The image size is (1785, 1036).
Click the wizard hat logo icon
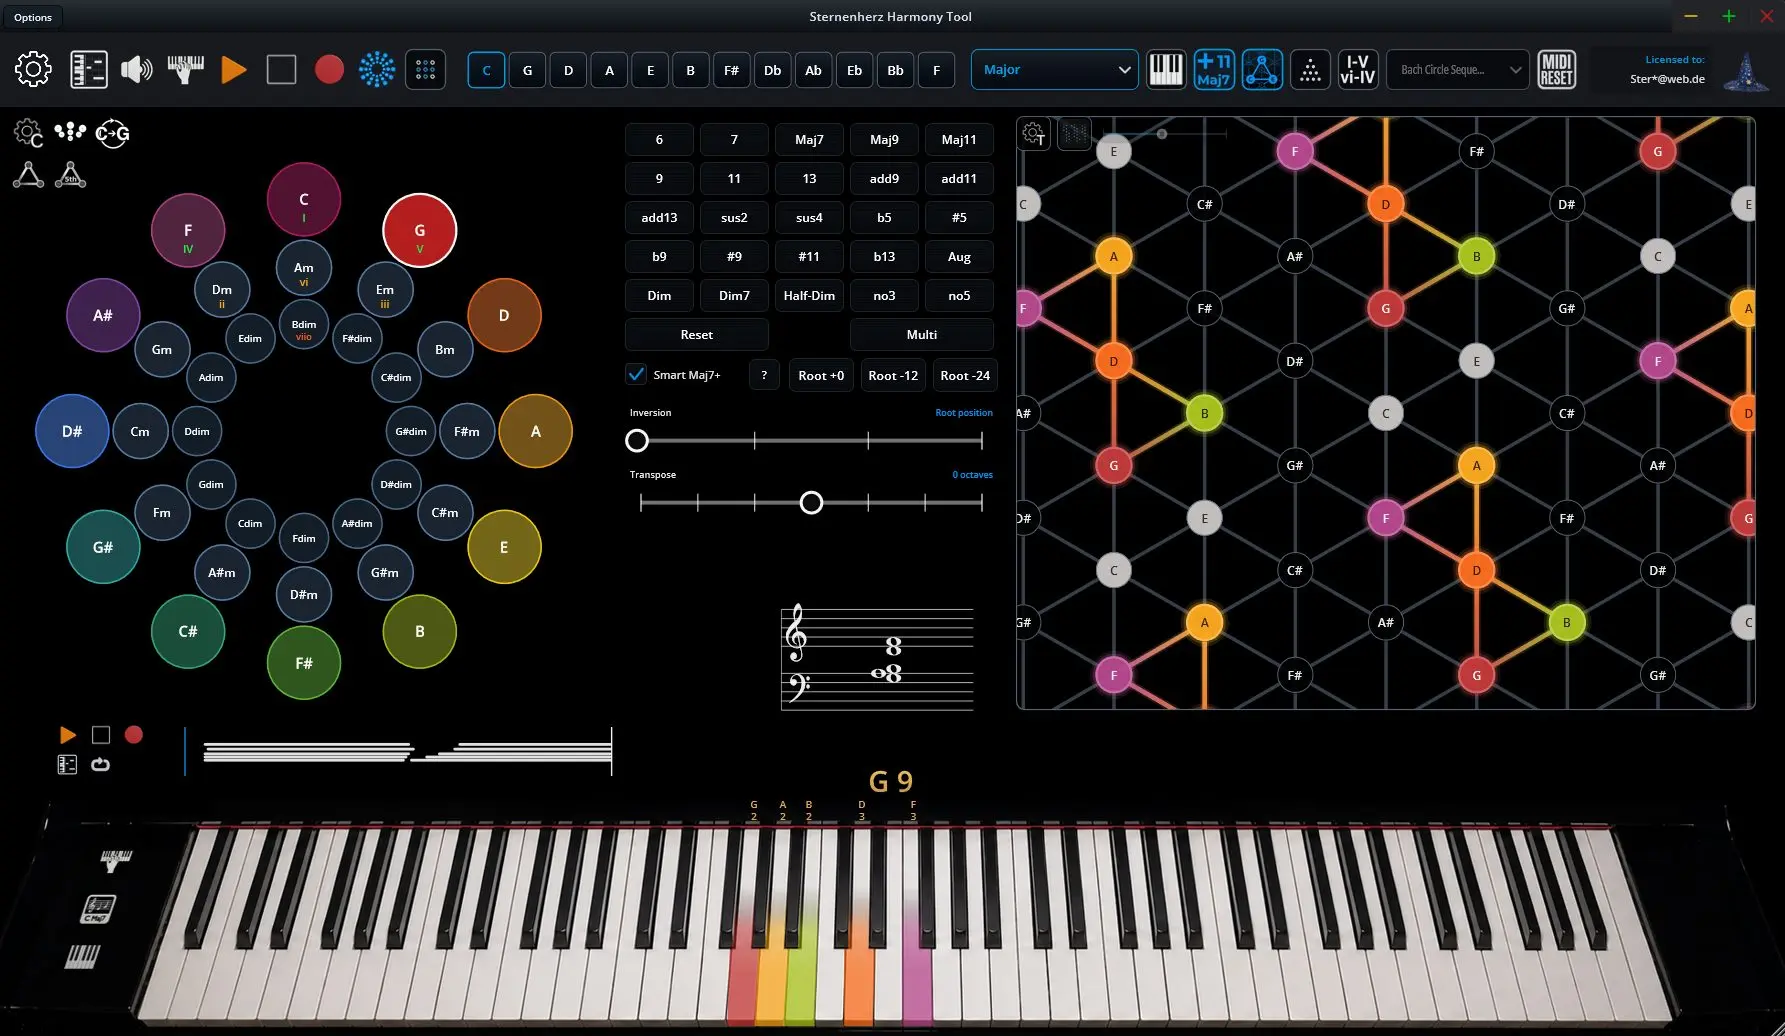1745,72
